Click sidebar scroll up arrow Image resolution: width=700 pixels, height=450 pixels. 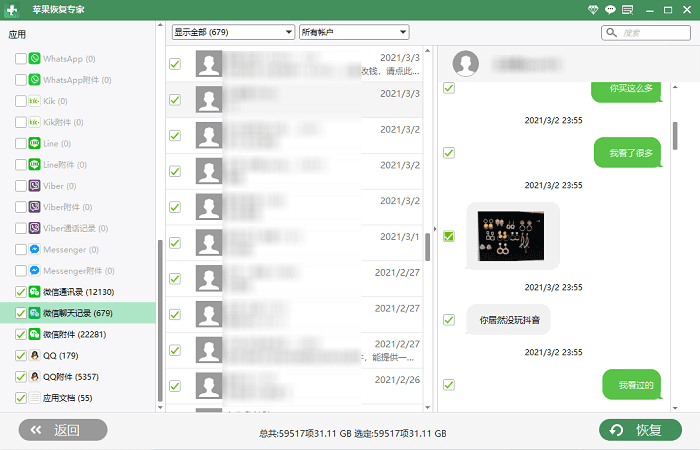(160, 25)
